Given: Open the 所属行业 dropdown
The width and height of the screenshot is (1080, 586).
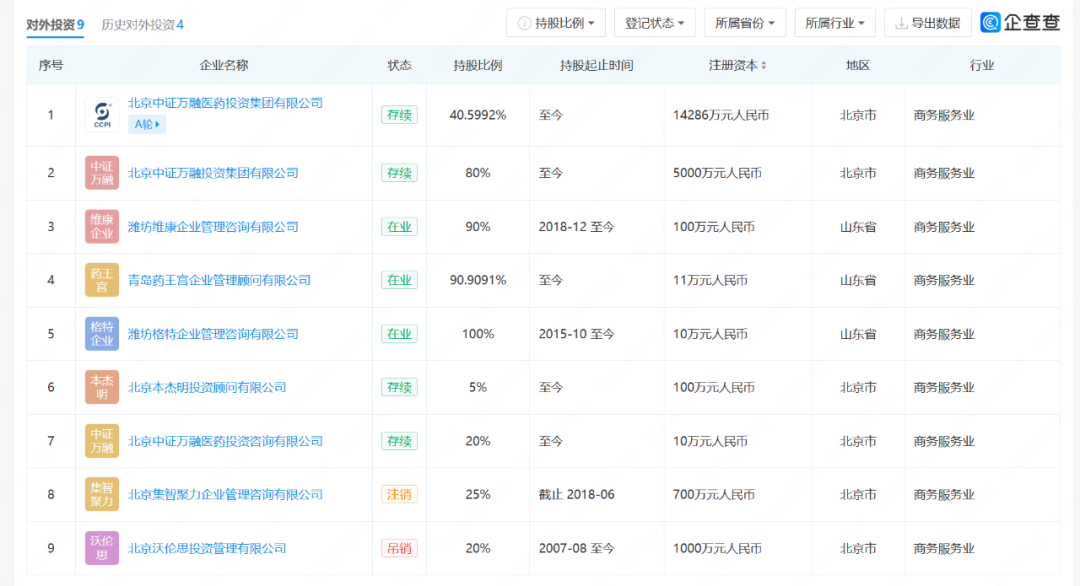Looking at the screenshot, I should click(x=835, y=22).
